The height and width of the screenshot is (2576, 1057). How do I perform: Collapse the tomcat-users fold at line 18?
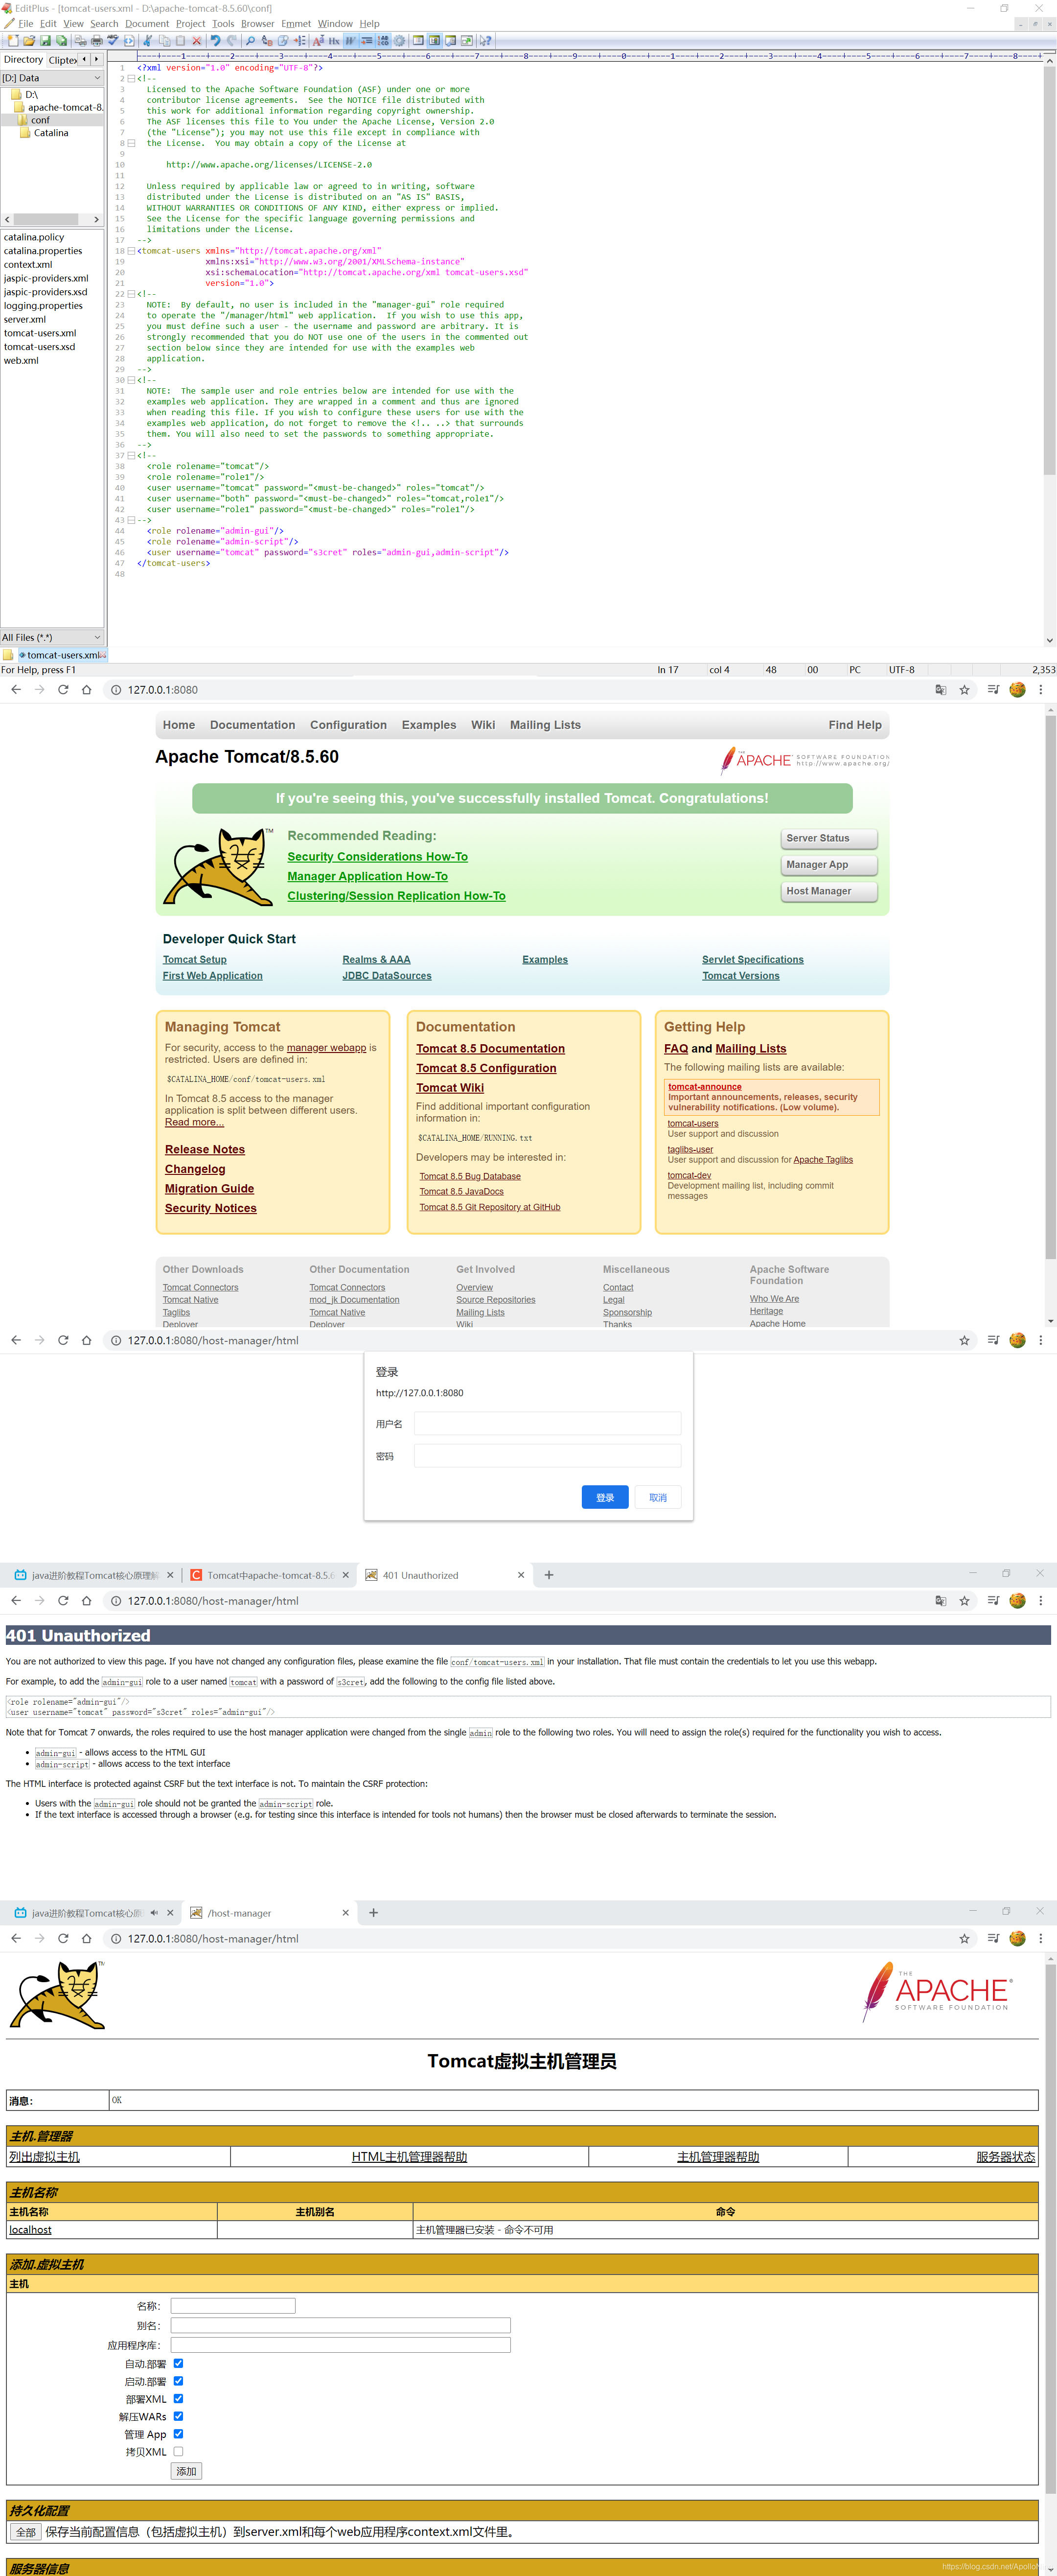[x=131, y=251]
